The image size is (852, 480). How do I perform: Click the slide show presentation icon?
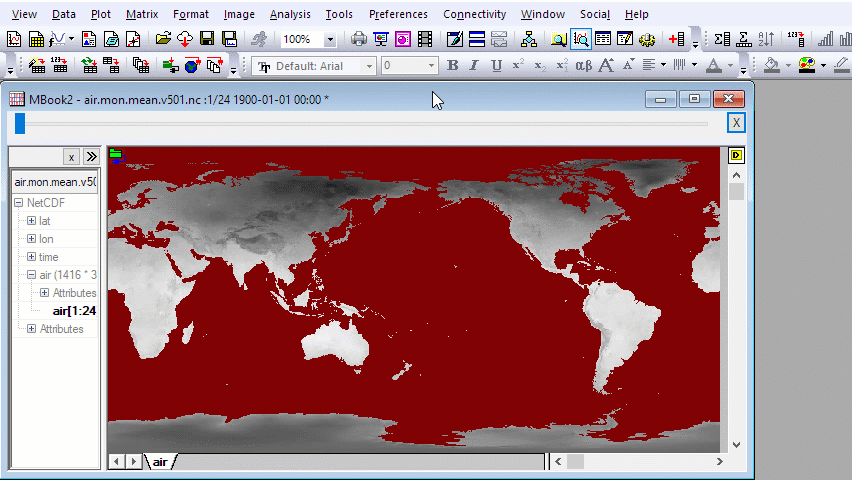click(381, 39)
